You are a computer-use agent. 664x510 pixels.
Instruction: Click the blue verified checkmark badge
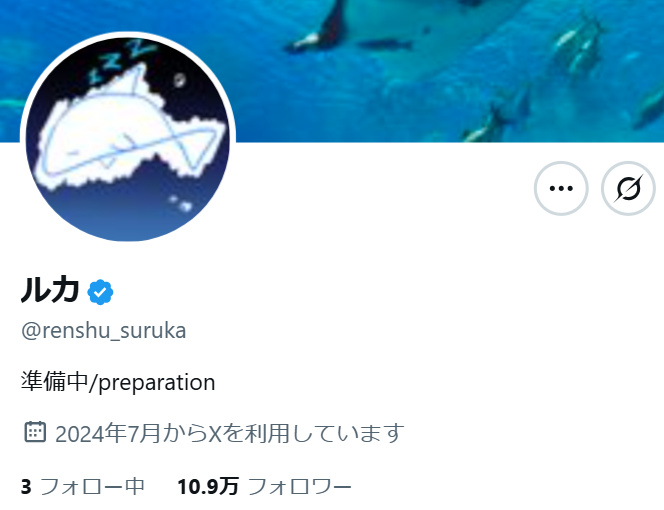point(100,292)
